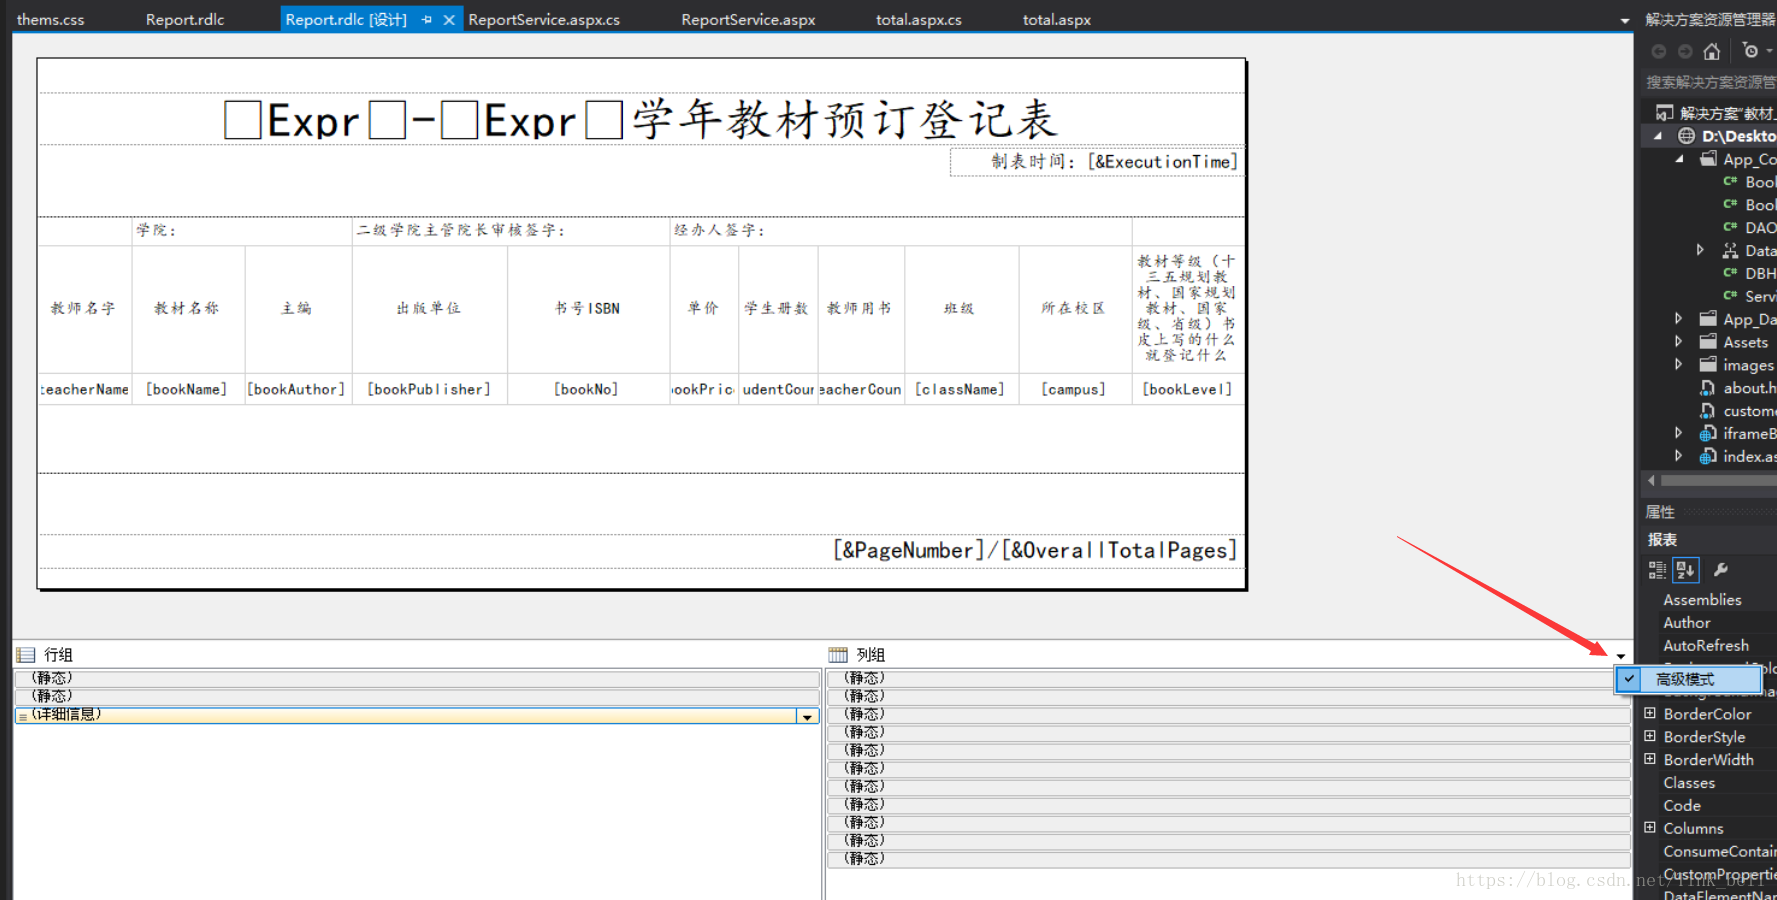This screenshot has width=1777, height=900.
Task: Select the DAO C# file icon
Action: point(1730,227)
